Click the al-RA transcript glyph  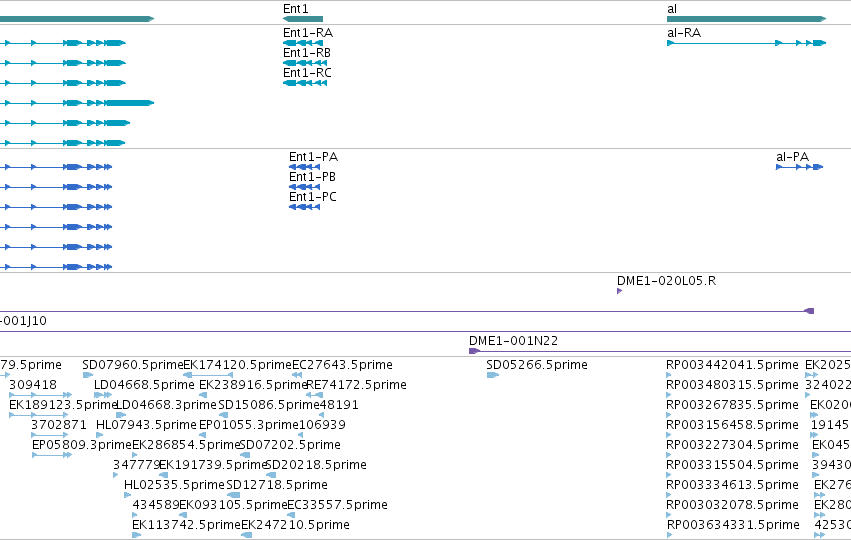pyautogui.click(x=746, y=43)
